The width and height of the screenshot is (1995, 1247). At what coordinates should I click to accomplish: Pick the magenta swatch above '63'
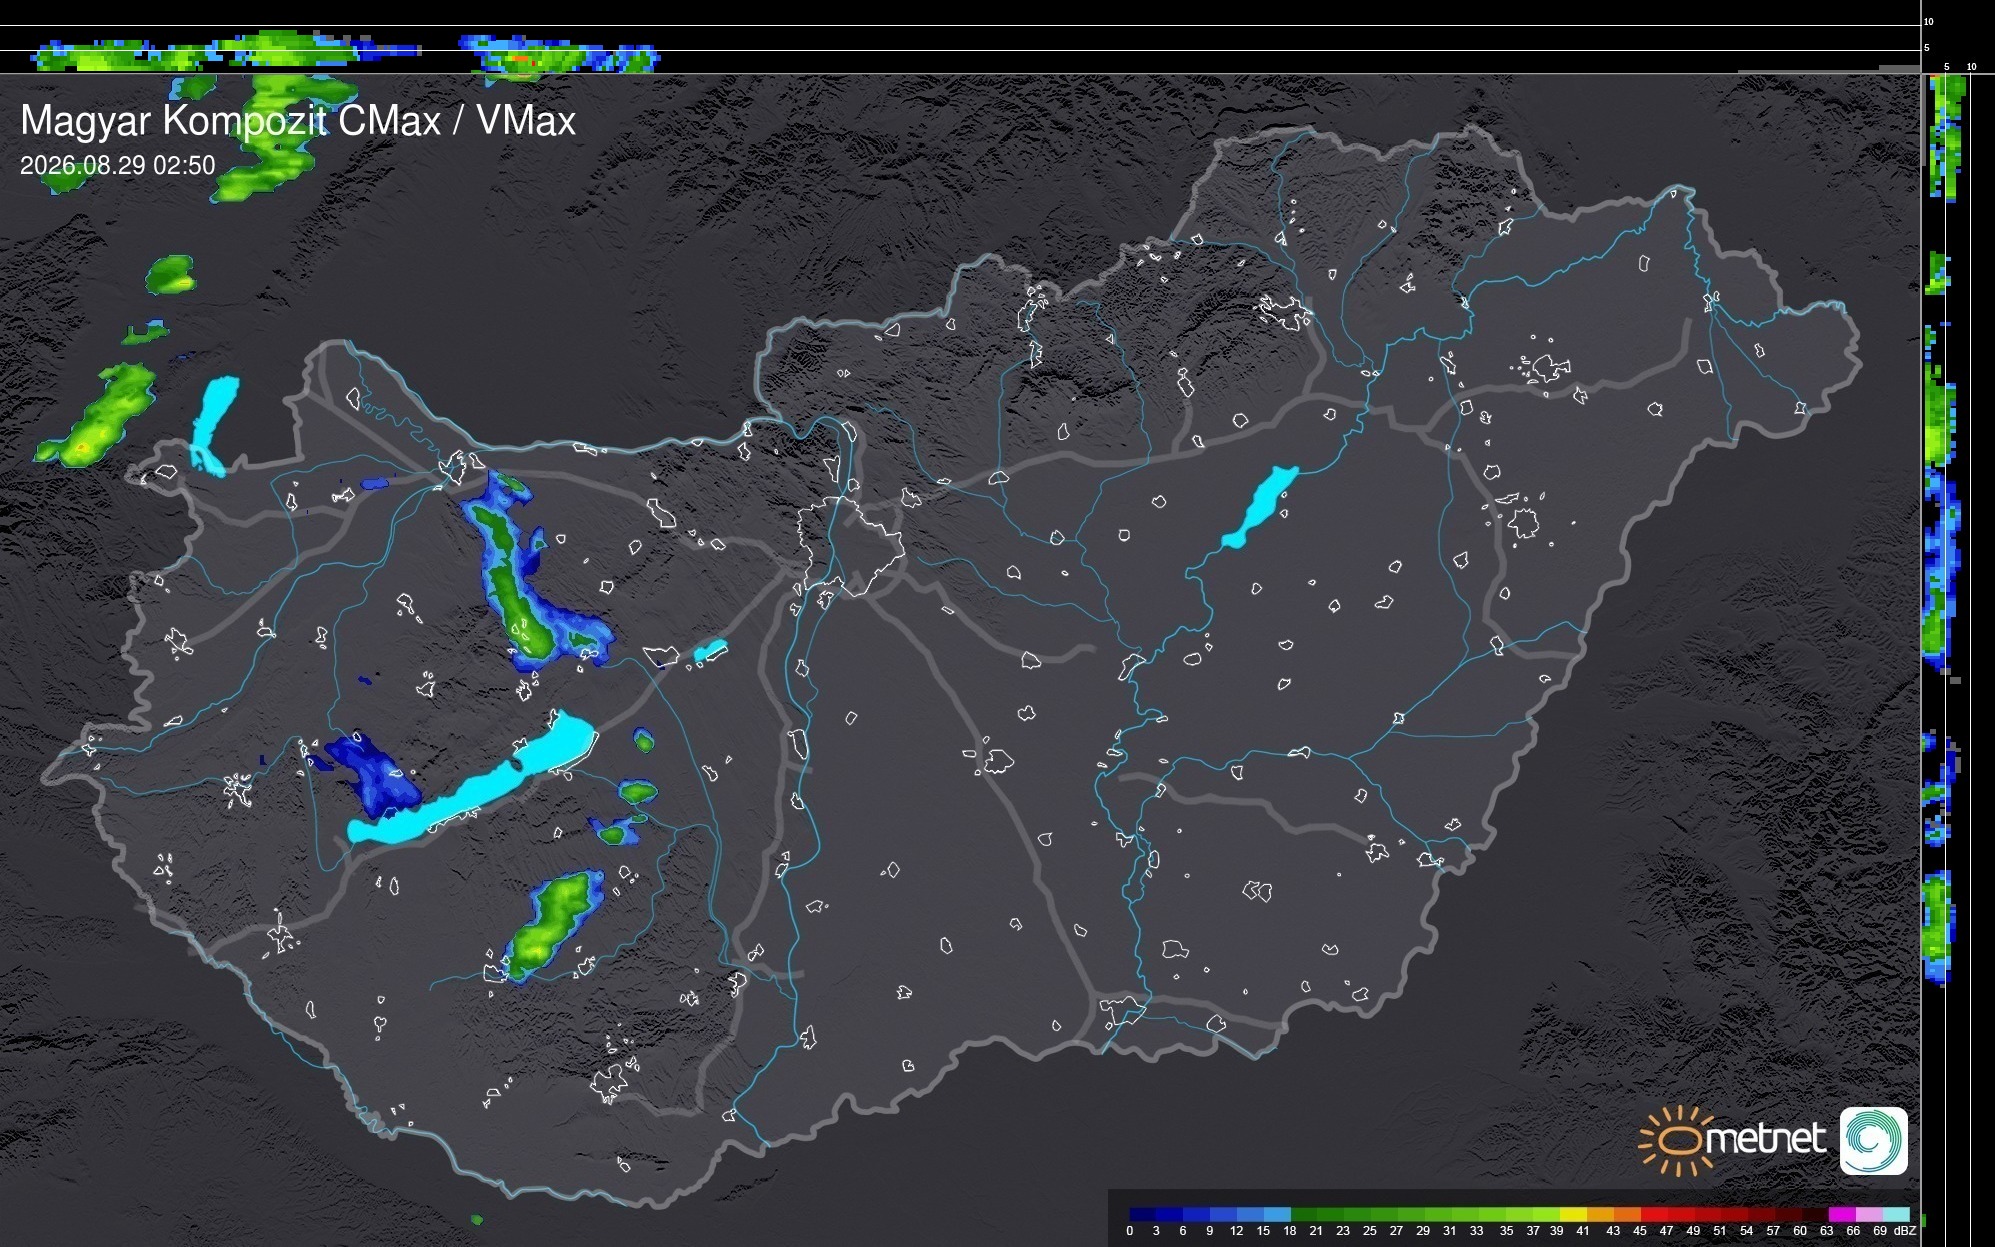[1842, 1214]
